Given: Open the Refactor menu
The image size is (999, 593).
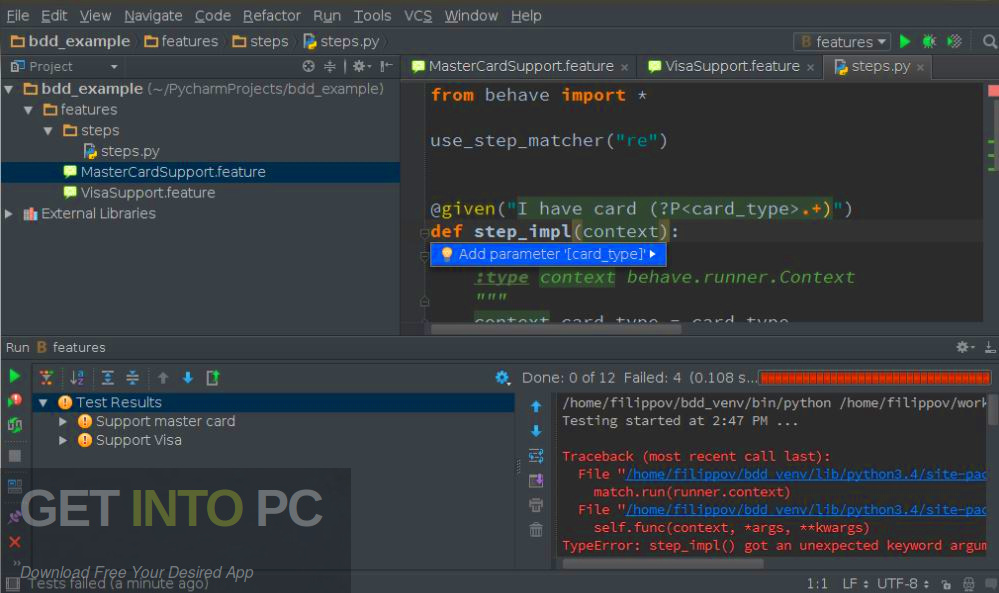Looking at the screenshot, I should click(271, 15).
